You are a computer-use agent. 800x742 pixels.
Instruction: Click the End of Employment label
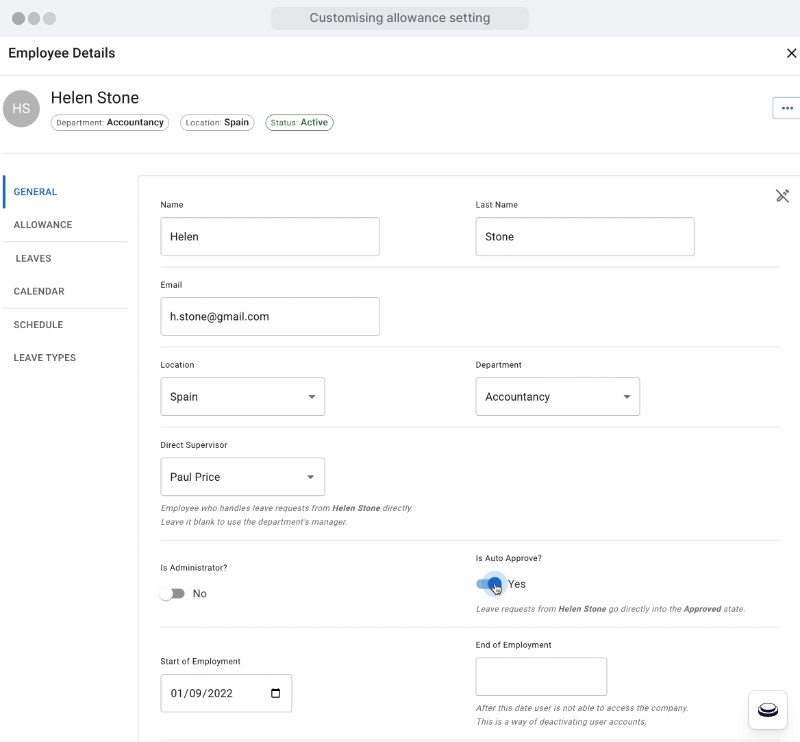click(x=513, y=645)
